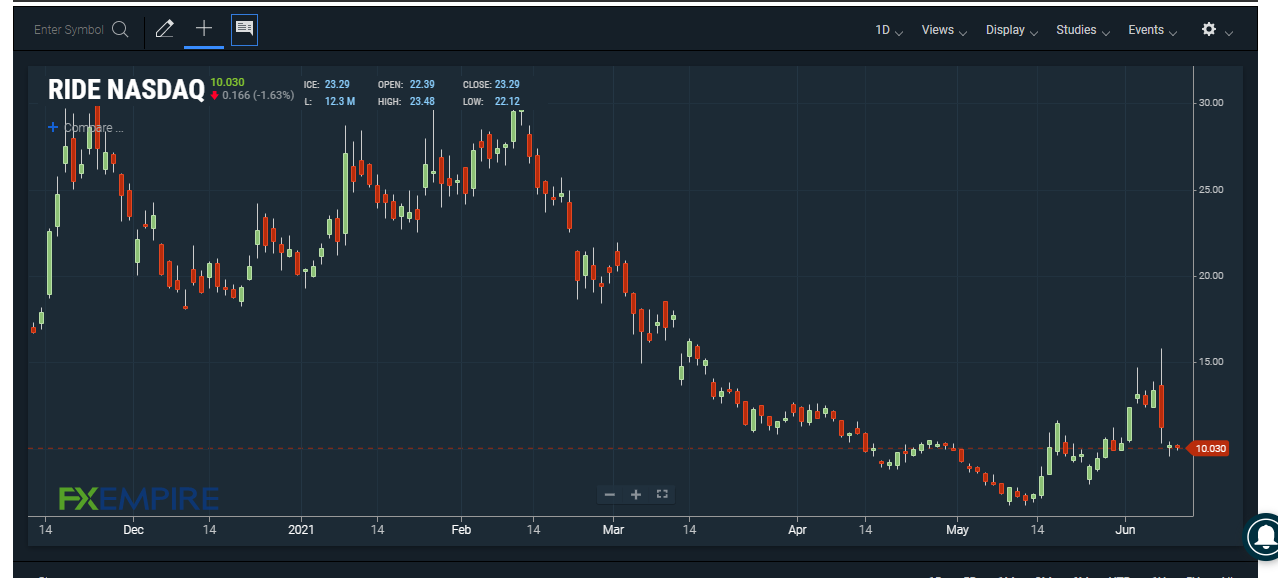1278x578 pixels.
Task: Click the Dec date axis label
Action: click(134, 529)
